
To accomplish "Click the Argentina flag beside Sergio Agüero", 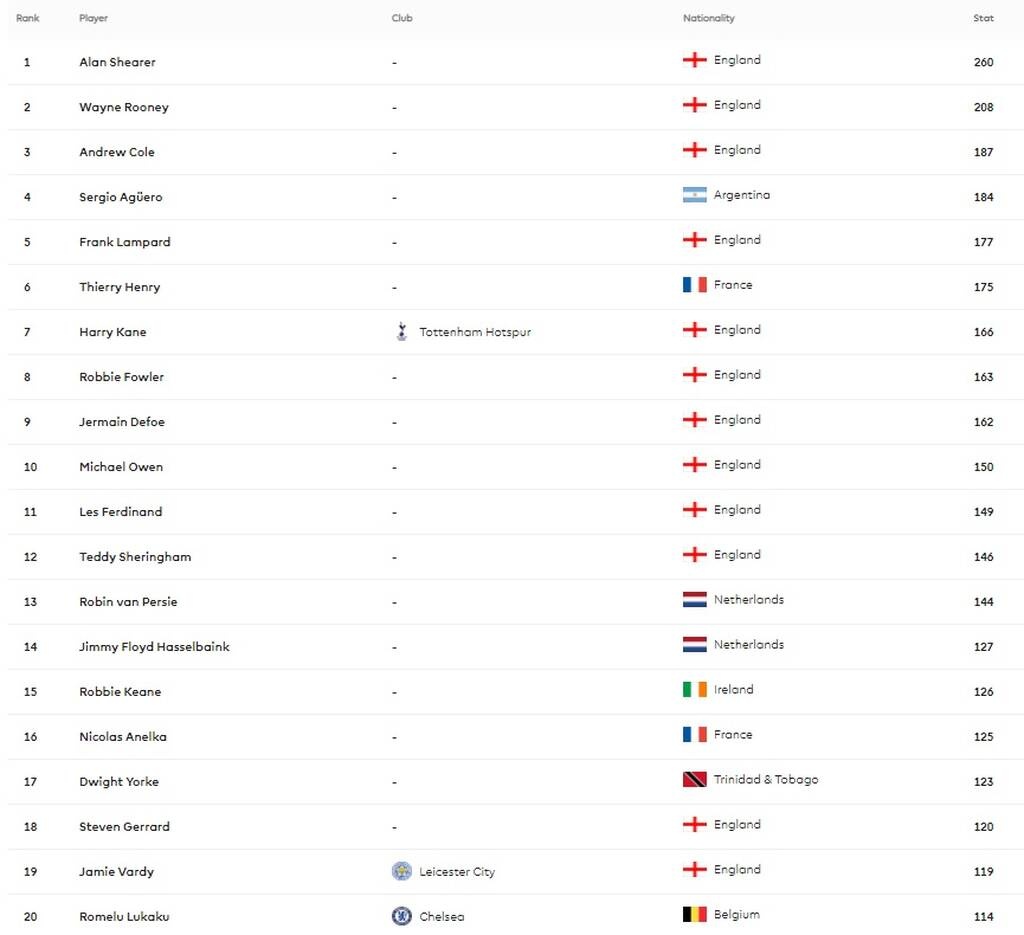I will coord(695,195).
